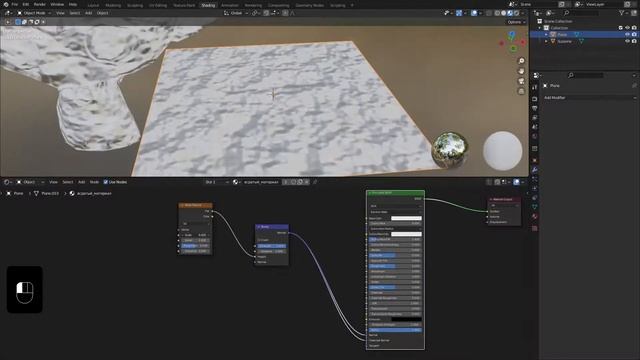Select solid viewport shading
640x360 pixels.
coord(504,13)
